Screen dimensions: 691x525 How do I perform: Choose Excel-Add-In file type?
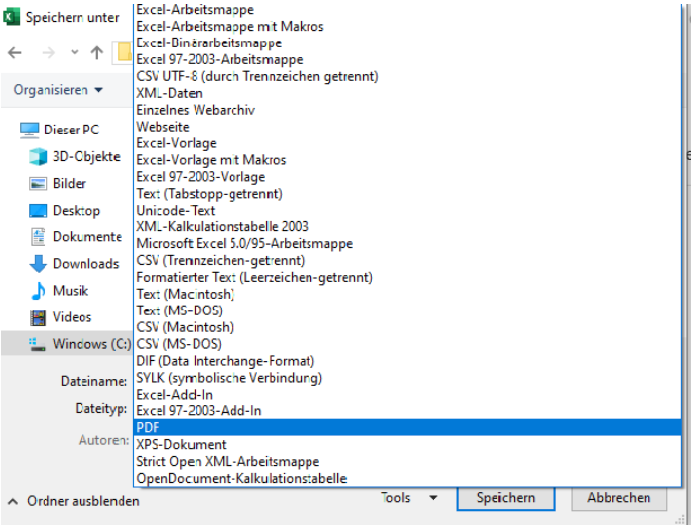coord(407,395)
